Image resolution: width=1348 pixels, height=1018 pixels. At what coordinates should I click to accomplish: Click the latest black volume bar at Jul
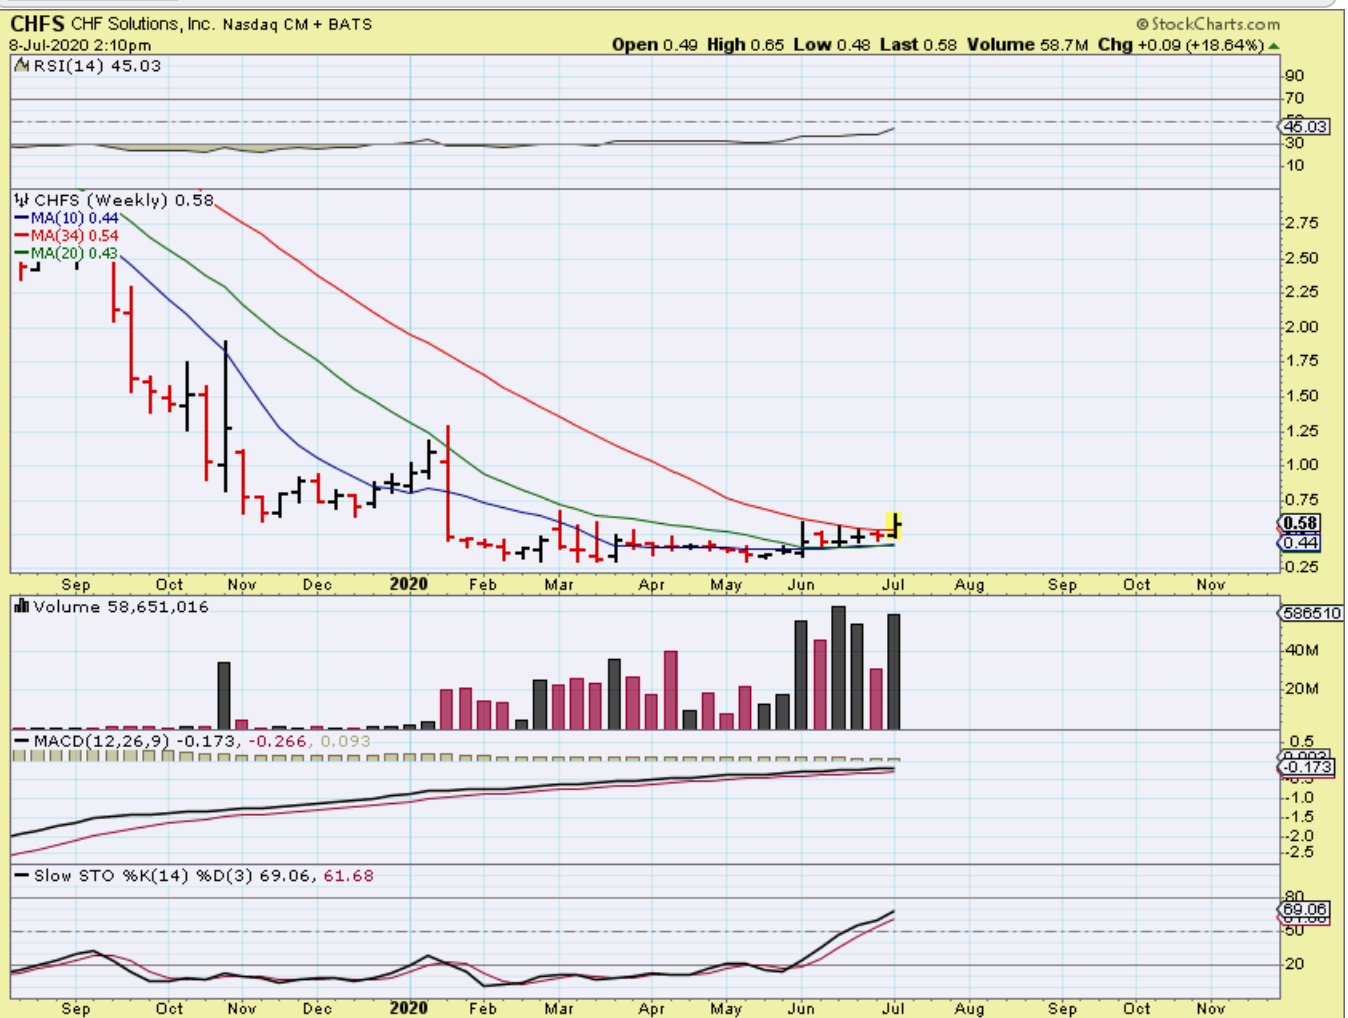894,671
